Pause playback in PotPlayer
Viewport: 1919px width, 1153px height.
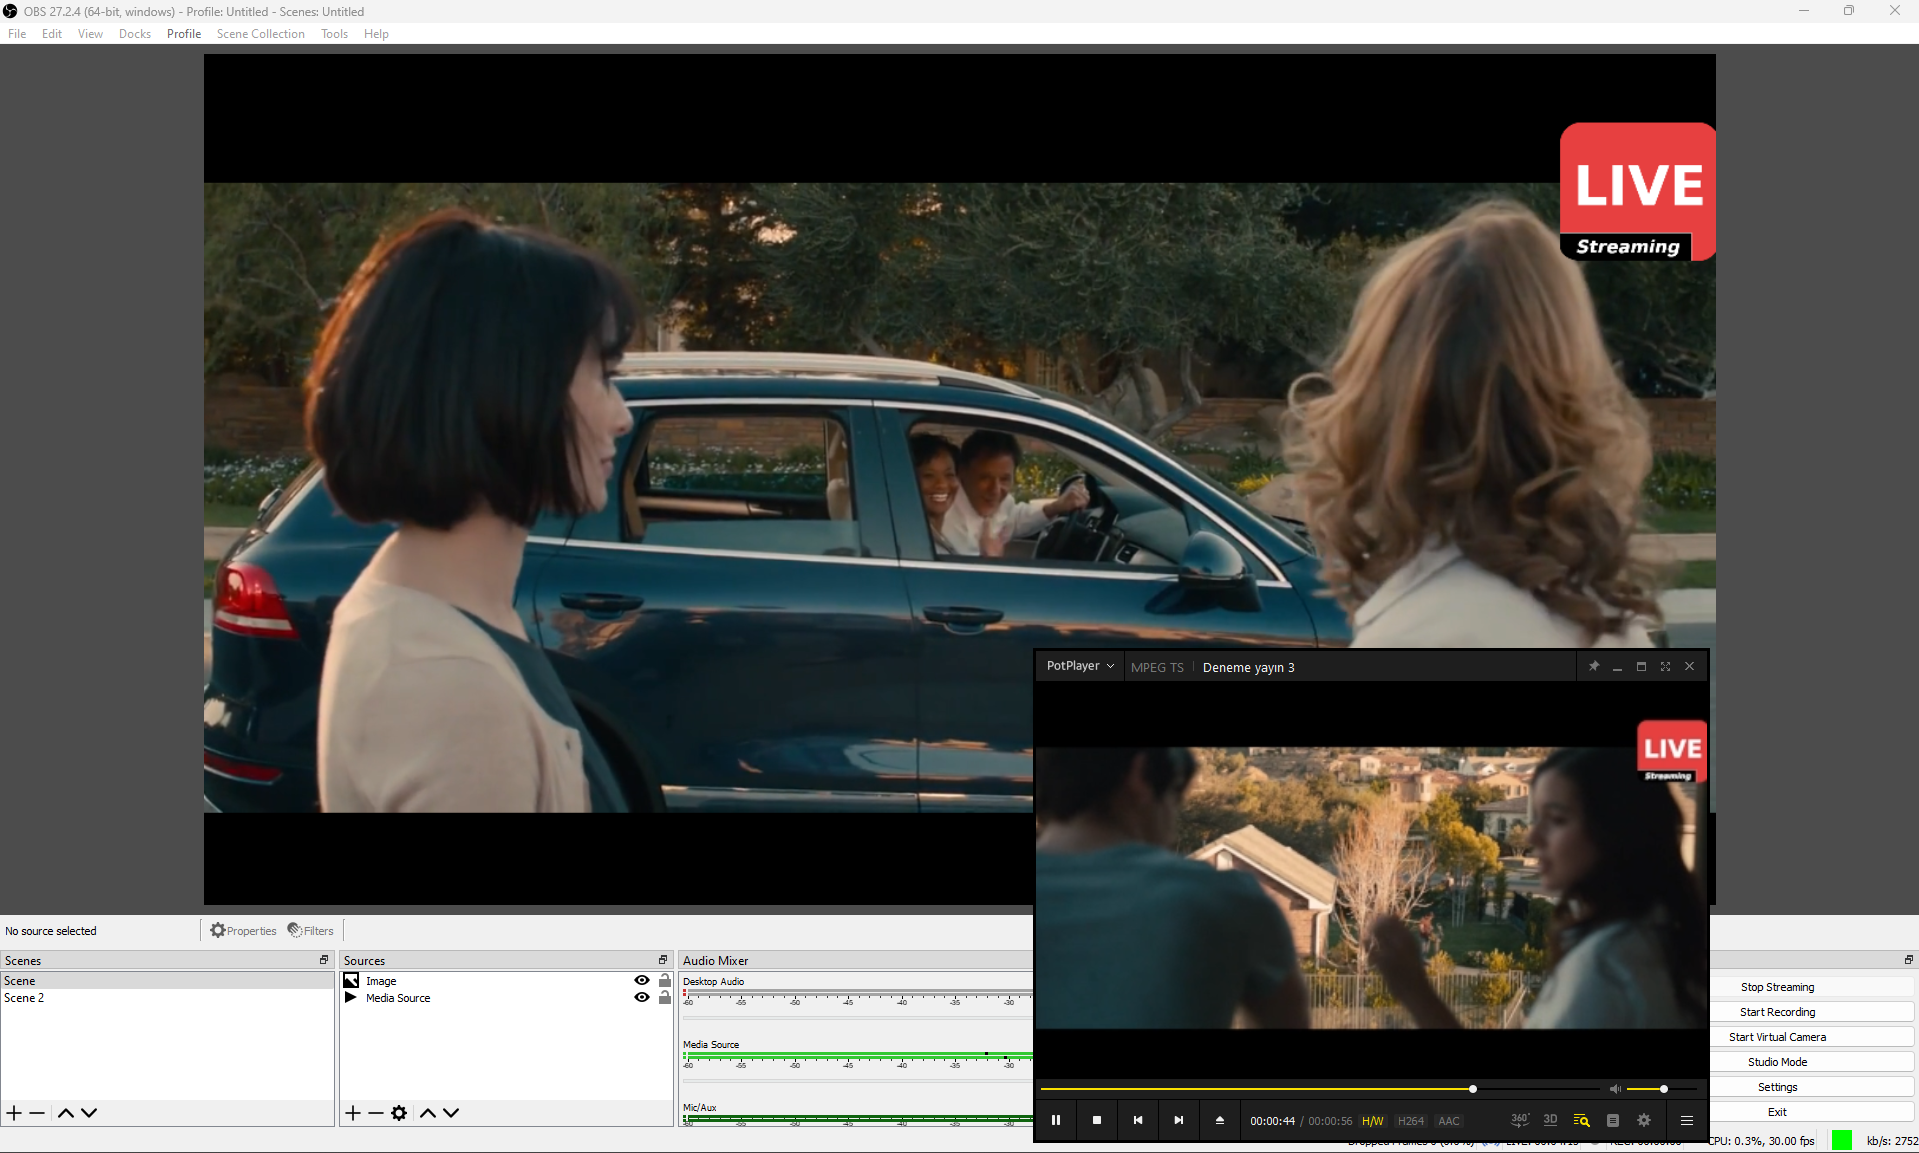1056,1120
